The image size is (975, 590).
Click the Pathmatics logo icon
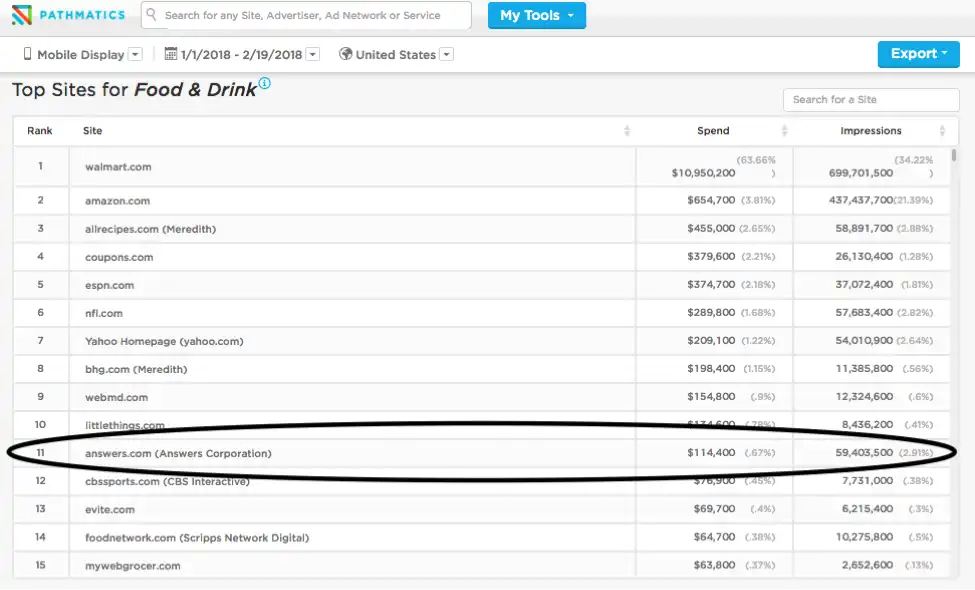click(x=21, y=15)
